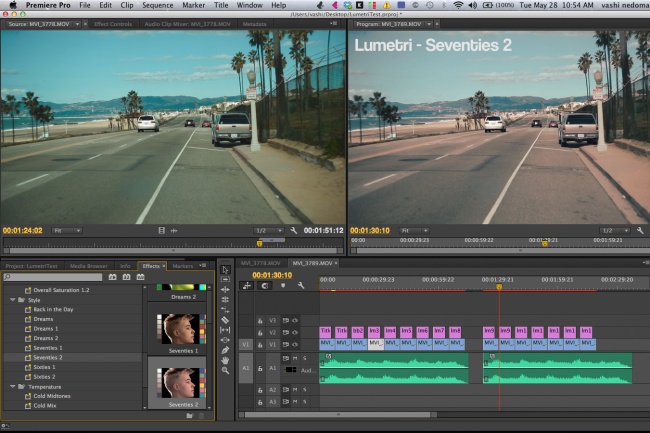Open the Sequence menu

coord(158,5)
